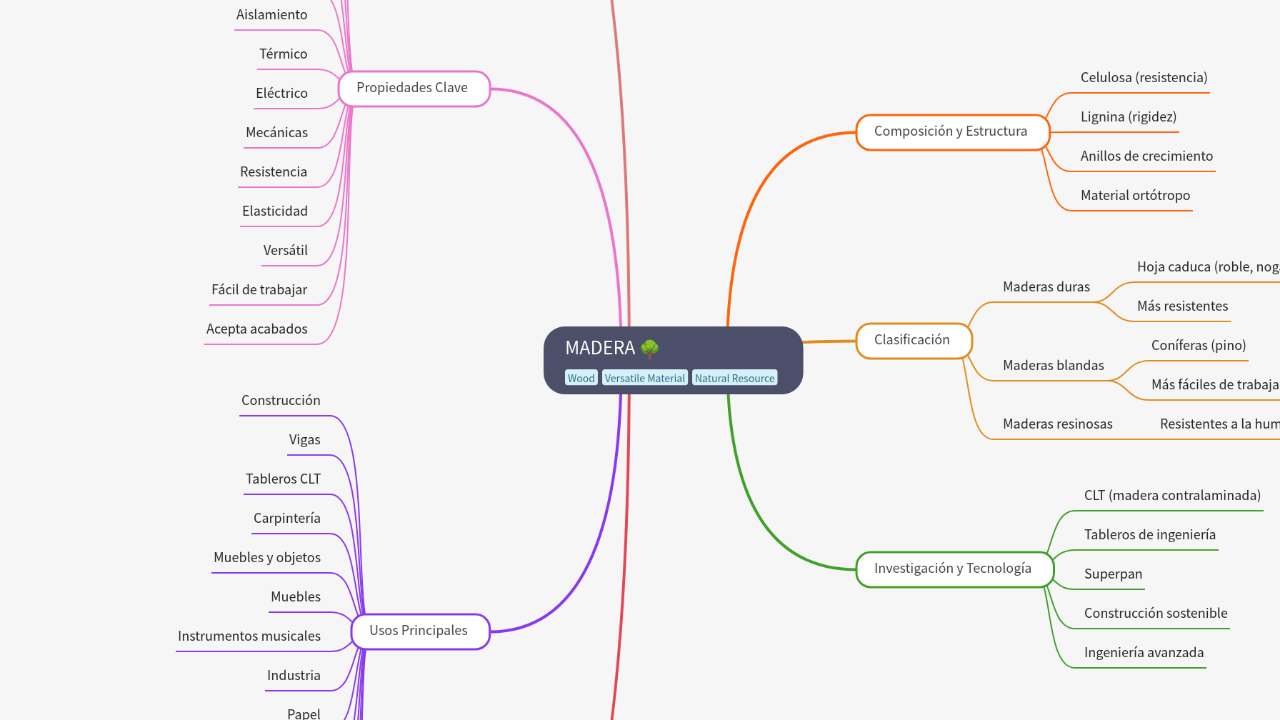Select the Anillos de crecimiento node
The width and height of the screenshot is (1280, 720).
click(1146, 156)
